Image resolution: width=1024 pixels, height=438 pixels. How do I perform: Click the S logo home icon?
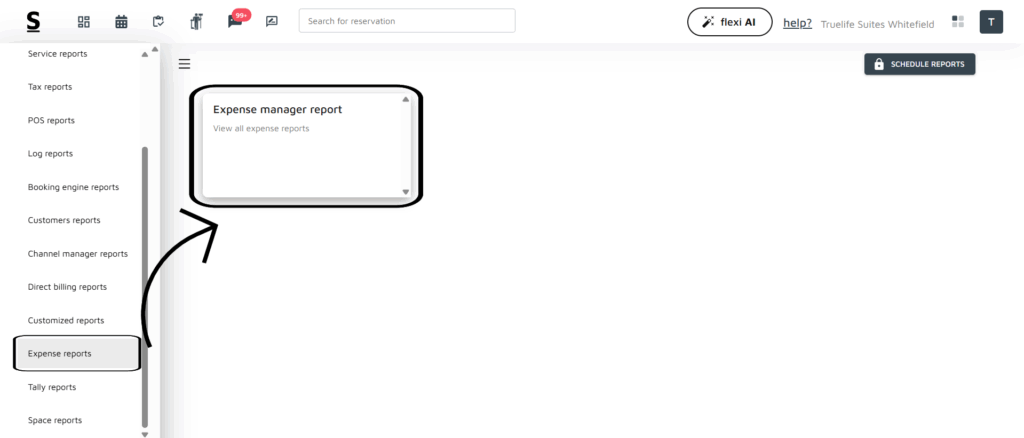point(34,21)
